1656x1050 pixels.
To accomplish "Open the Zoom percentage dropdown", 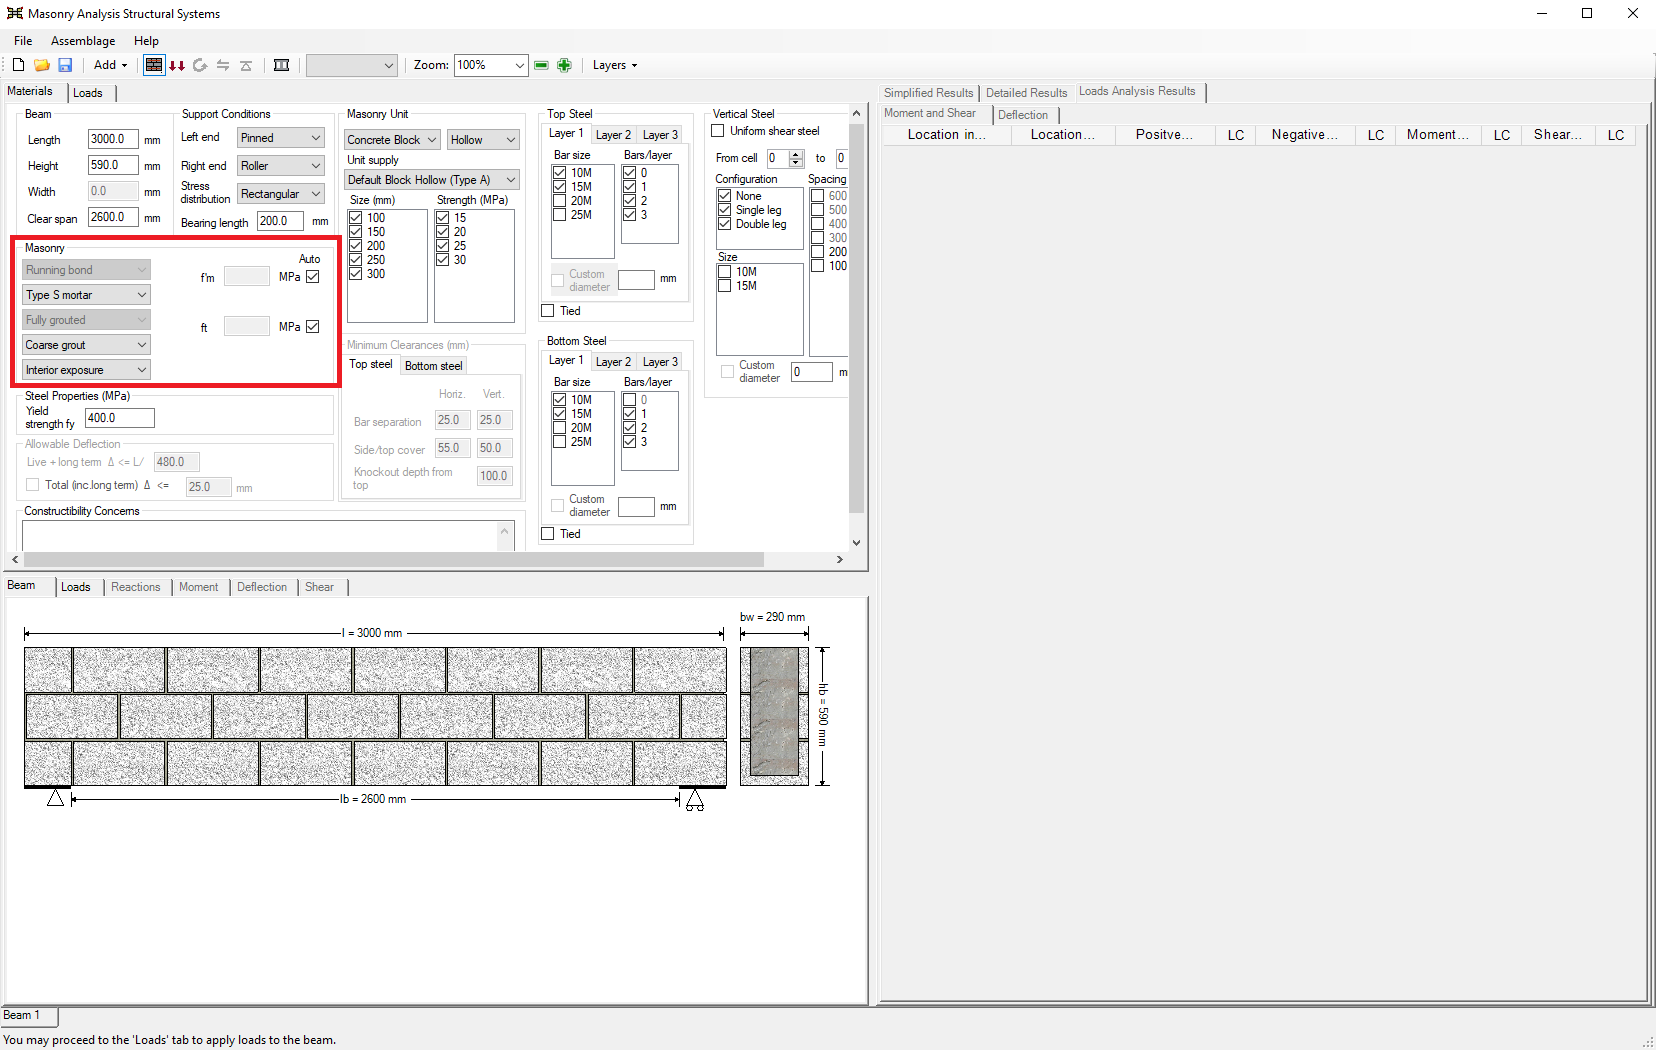I will pos(519,65).
